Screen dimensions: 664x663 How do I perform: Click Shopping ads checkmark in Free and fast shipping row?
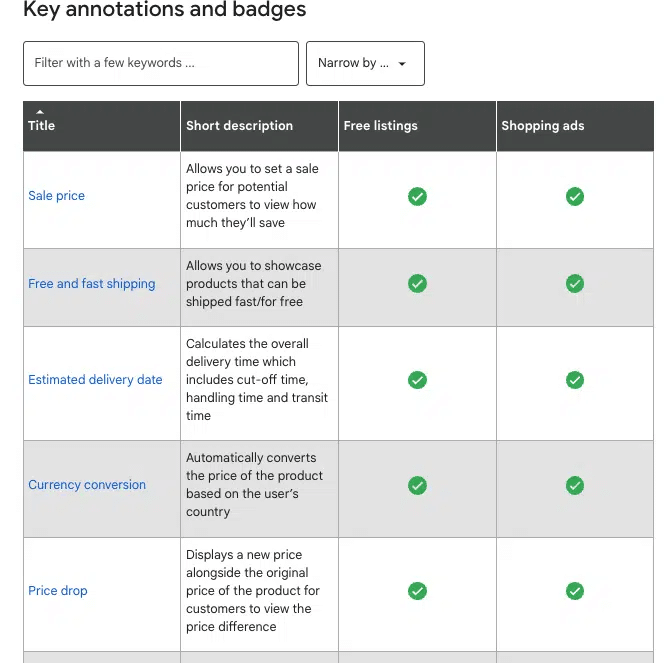574,284
